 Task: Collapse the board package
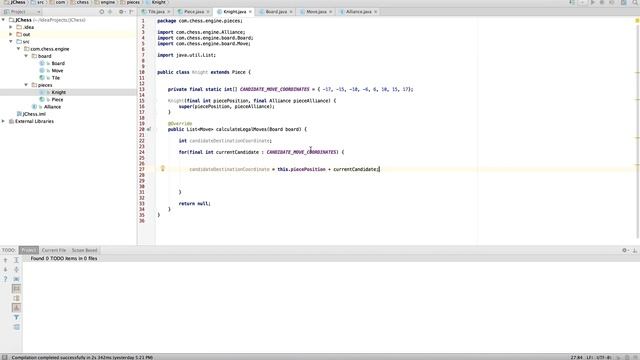pyautogui.click(x=26, y=56)
